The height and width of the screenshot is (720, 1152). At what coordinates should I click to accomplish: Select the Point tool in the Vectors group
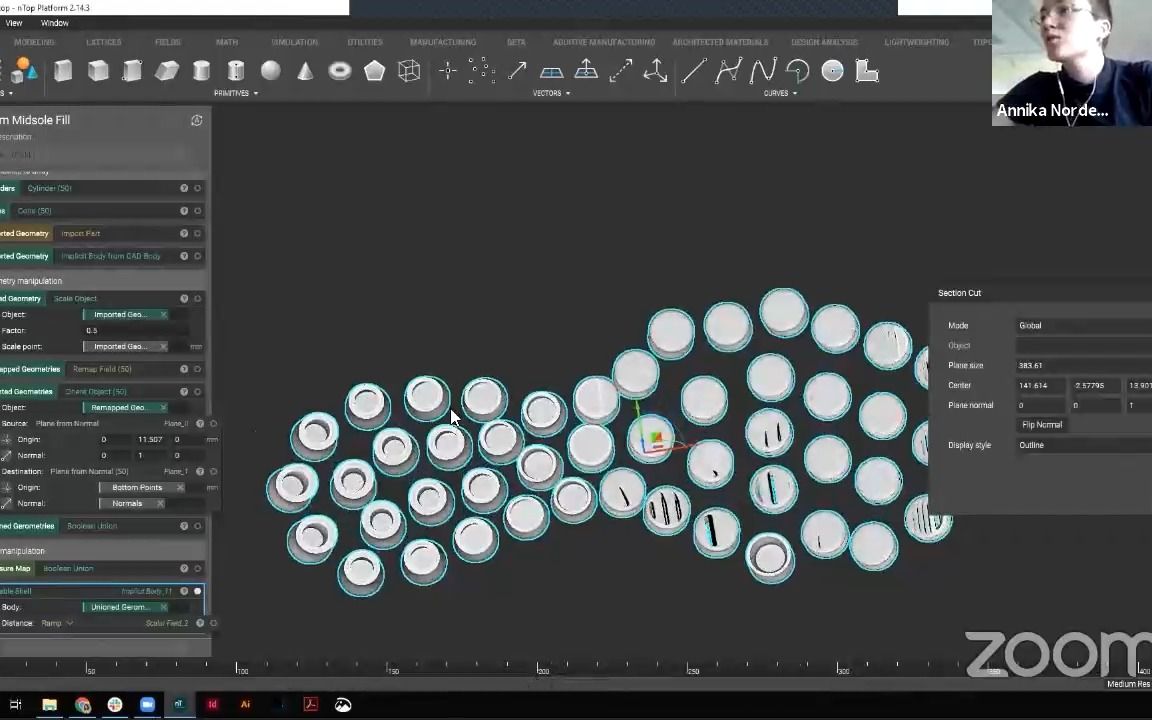pyautogui.click(x=447, y=70)
